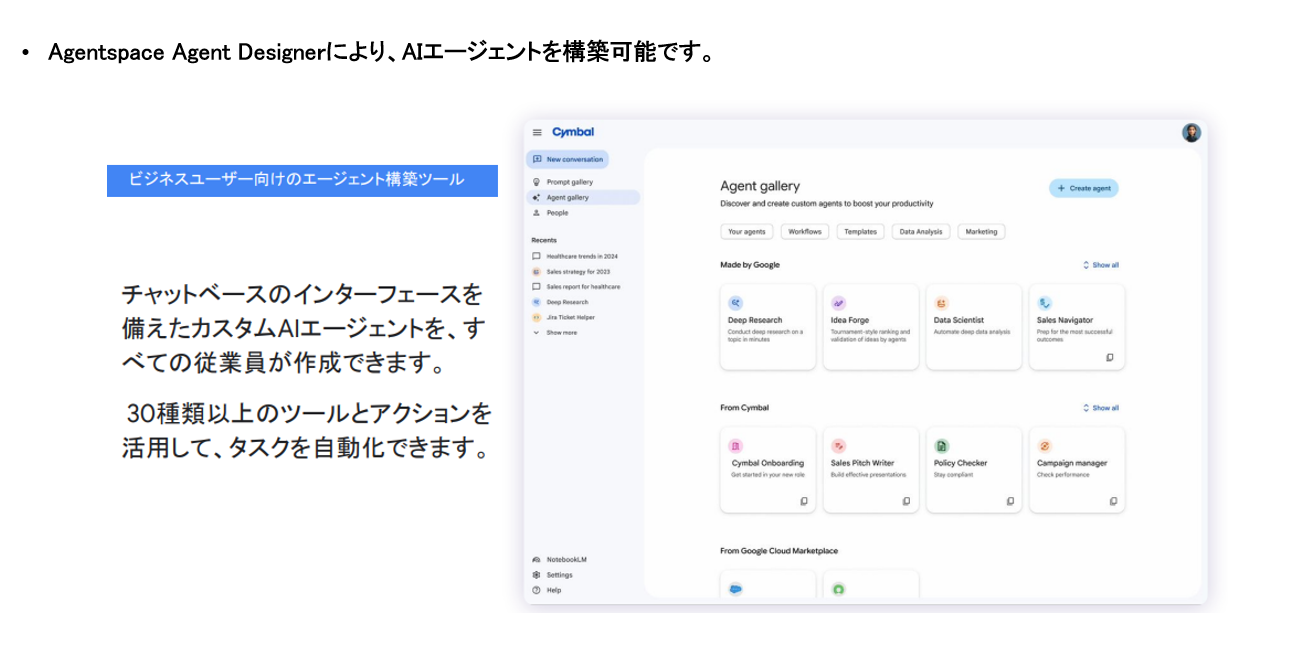Image resolution: width=1300 pixels, height=648 pixels.
Task: Open recent item Sales strategy for 2023
Action: [571, 271]
